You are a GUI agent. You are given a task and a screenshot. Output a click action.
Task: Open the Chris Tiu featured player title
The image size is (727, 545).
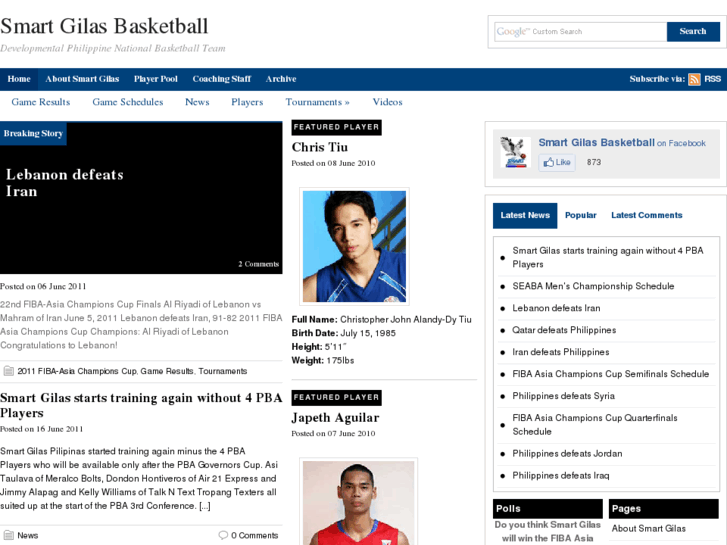tap(319, 147)
